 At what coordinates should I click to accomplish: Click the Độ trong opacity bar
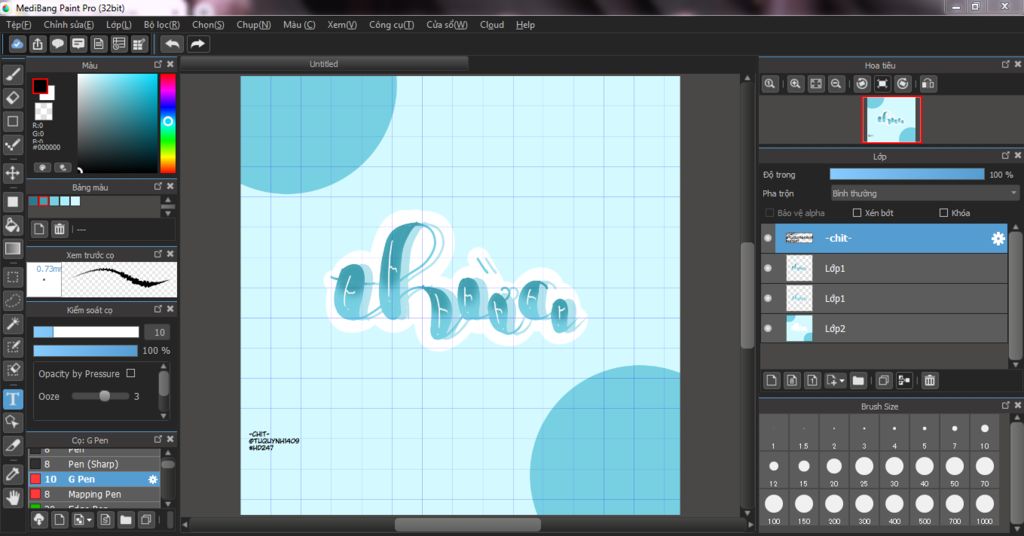[906, 174]
